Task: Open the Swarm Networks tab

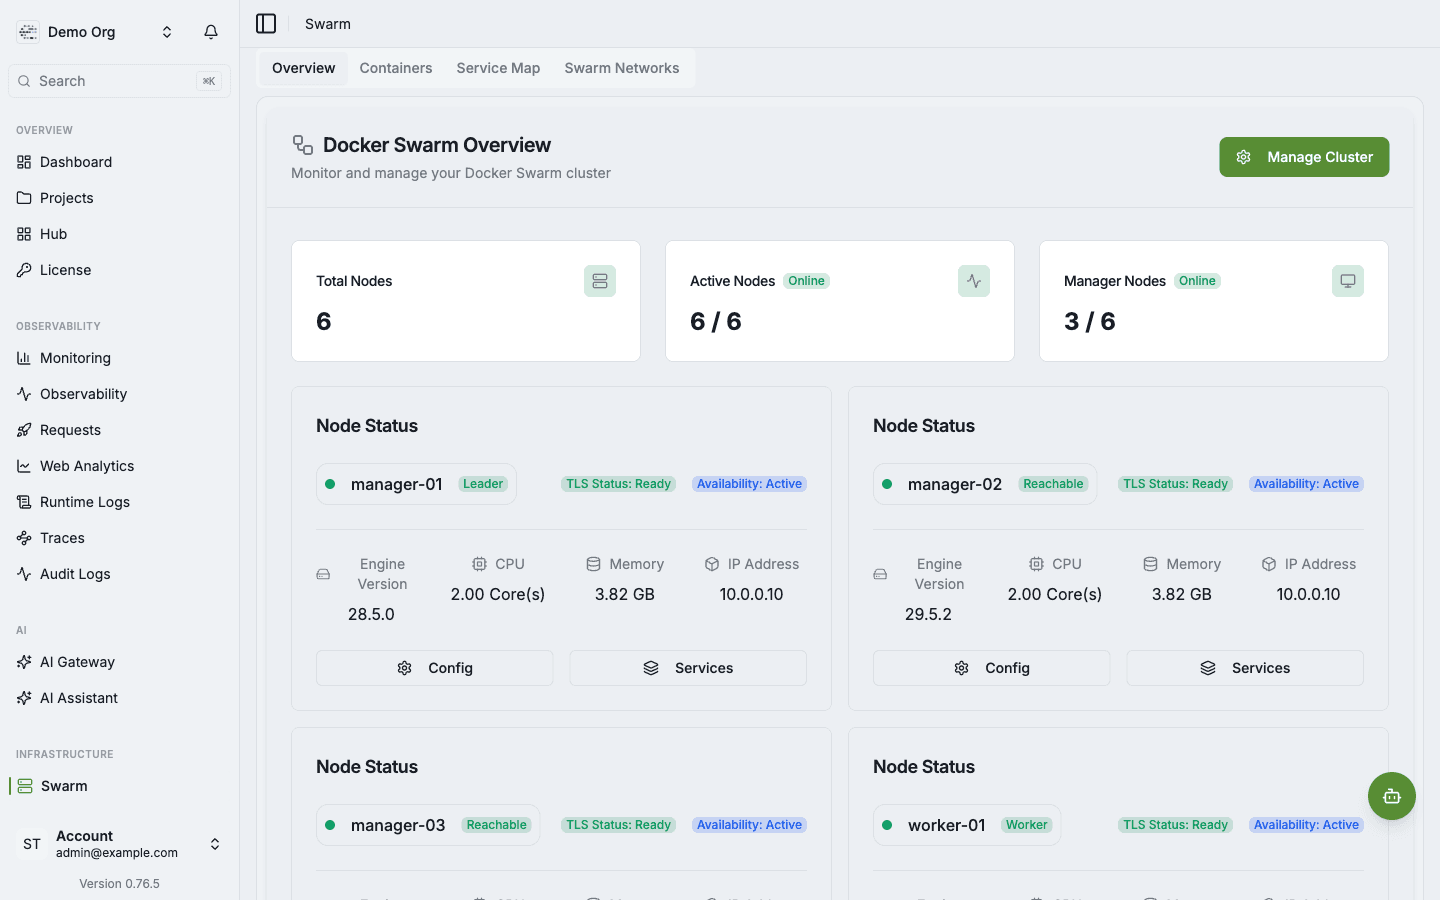Action: [622, 68]
